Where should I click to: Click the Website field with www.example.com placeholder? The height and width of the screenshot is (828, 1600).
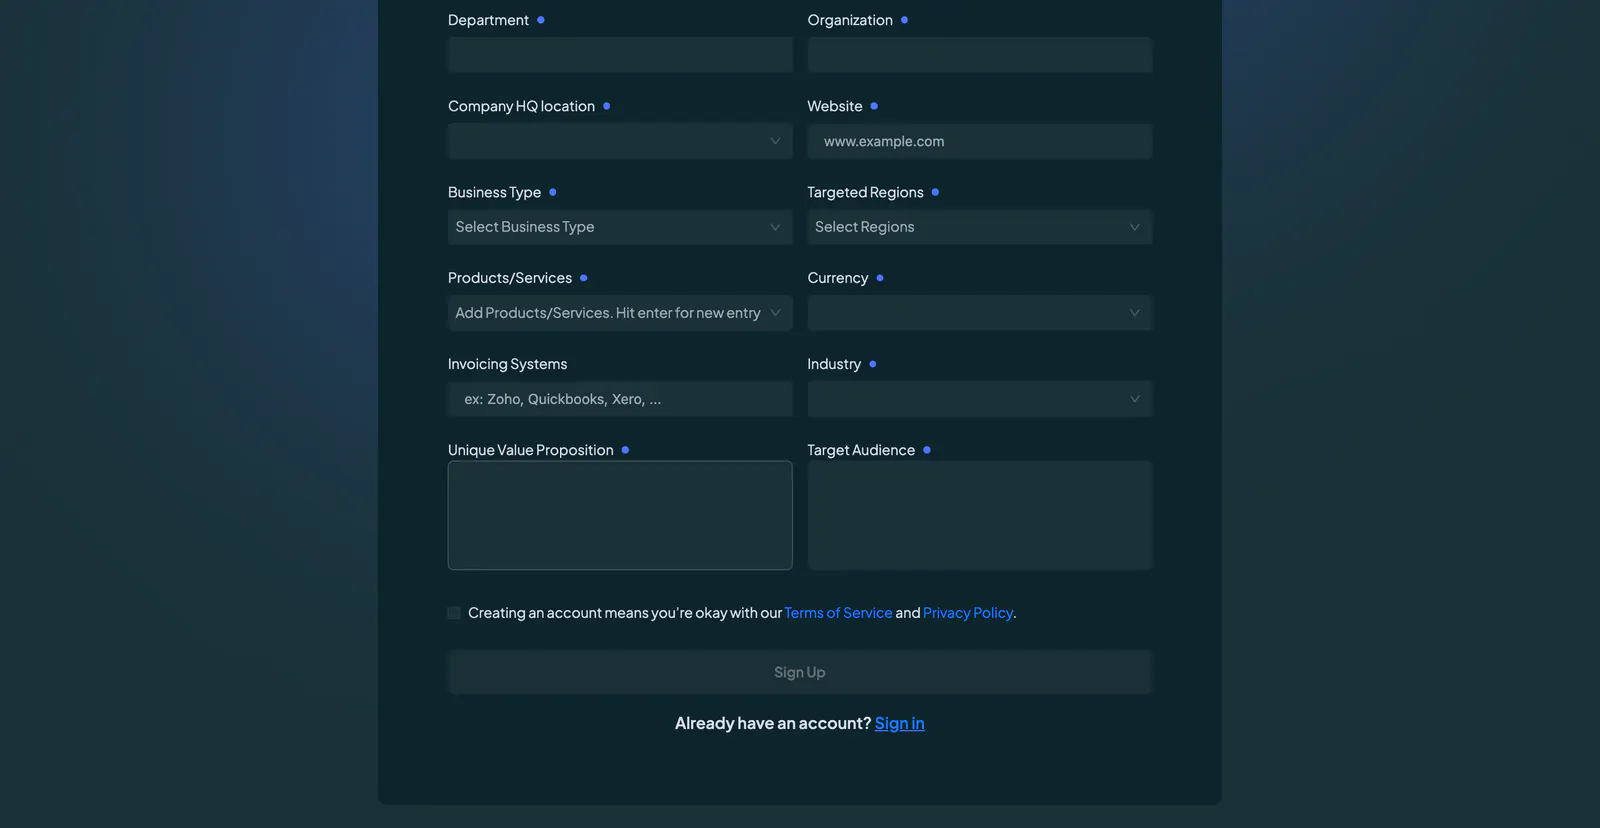tap(980, 141)
